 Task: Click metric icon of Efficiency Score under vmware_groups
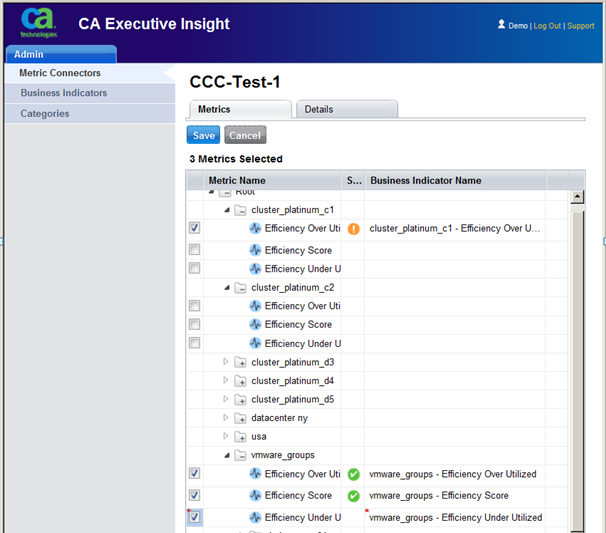[x=255, y=496]
